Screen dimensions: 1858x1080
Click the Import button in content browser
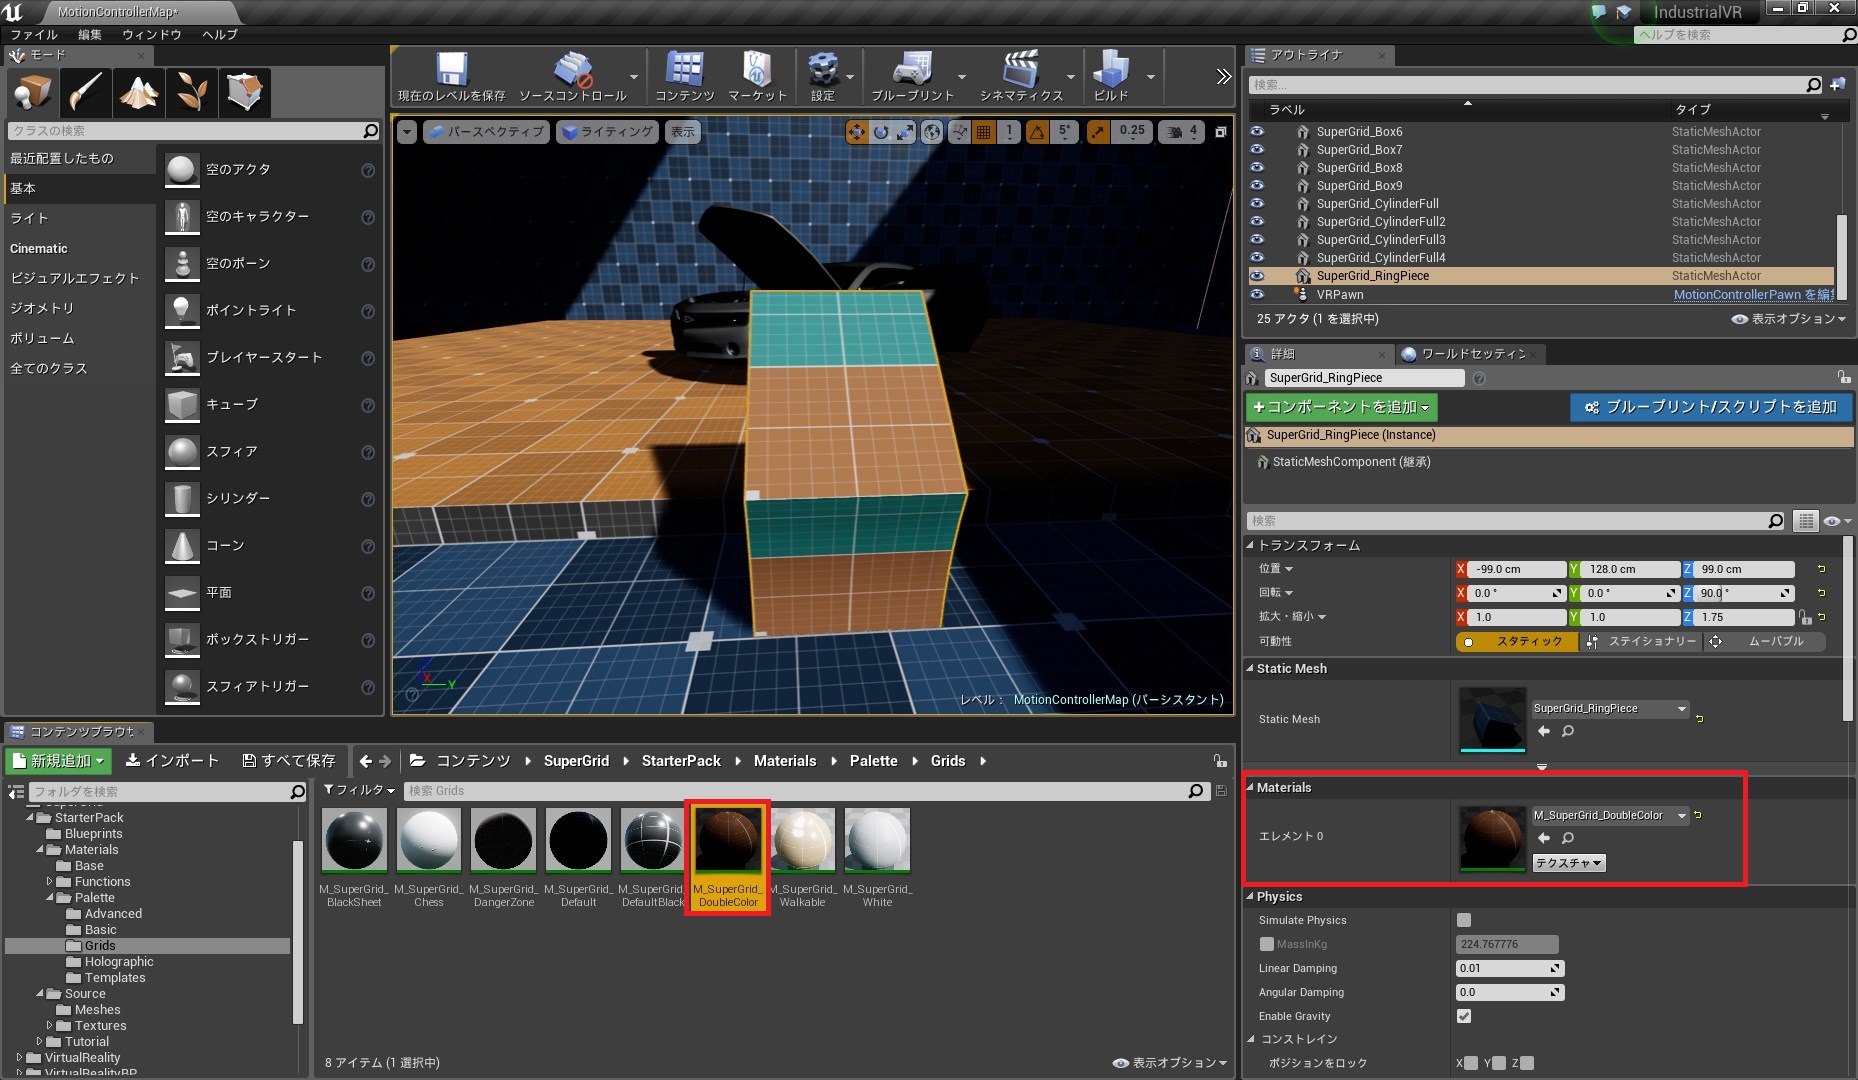coord(172,761)
